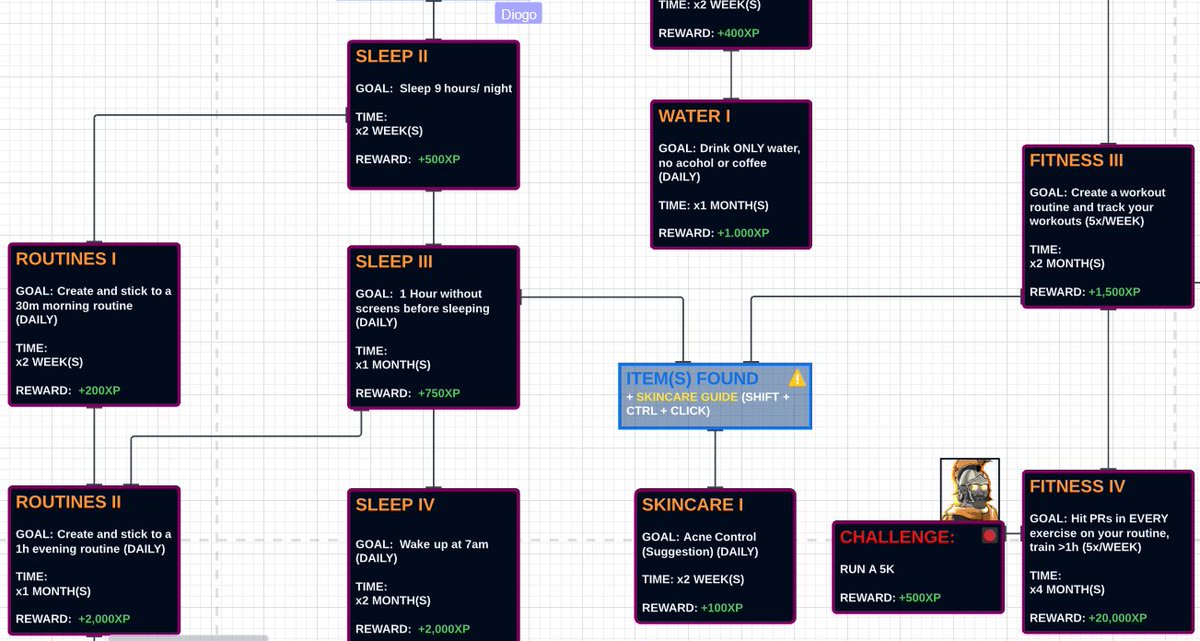Screen dimensions: 1200x641
Task: Select the FITNESS III title
Action: coord(1077,160)
